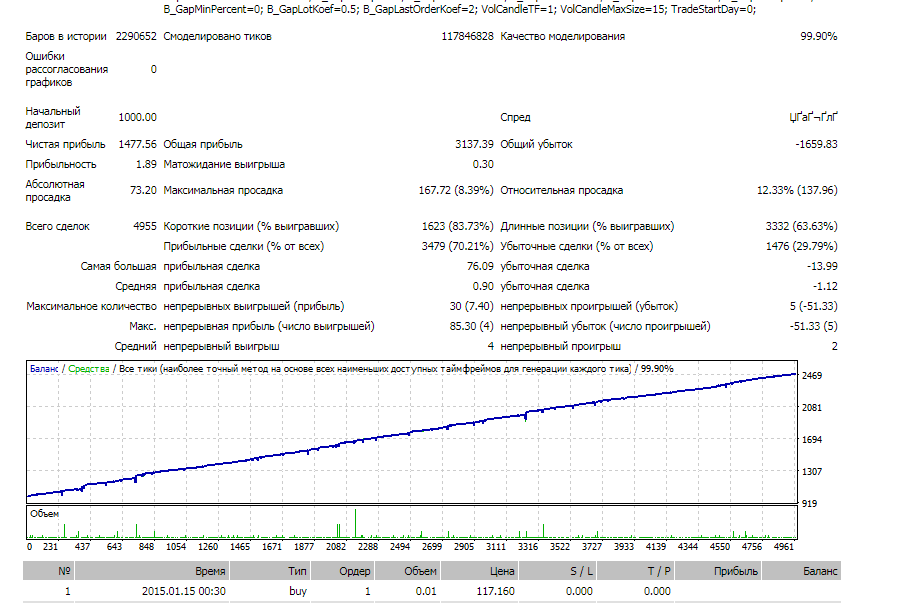Screen dimensions: 899x603
Task: Select the initial deposit value 1000.00
Action: point(137,117)
